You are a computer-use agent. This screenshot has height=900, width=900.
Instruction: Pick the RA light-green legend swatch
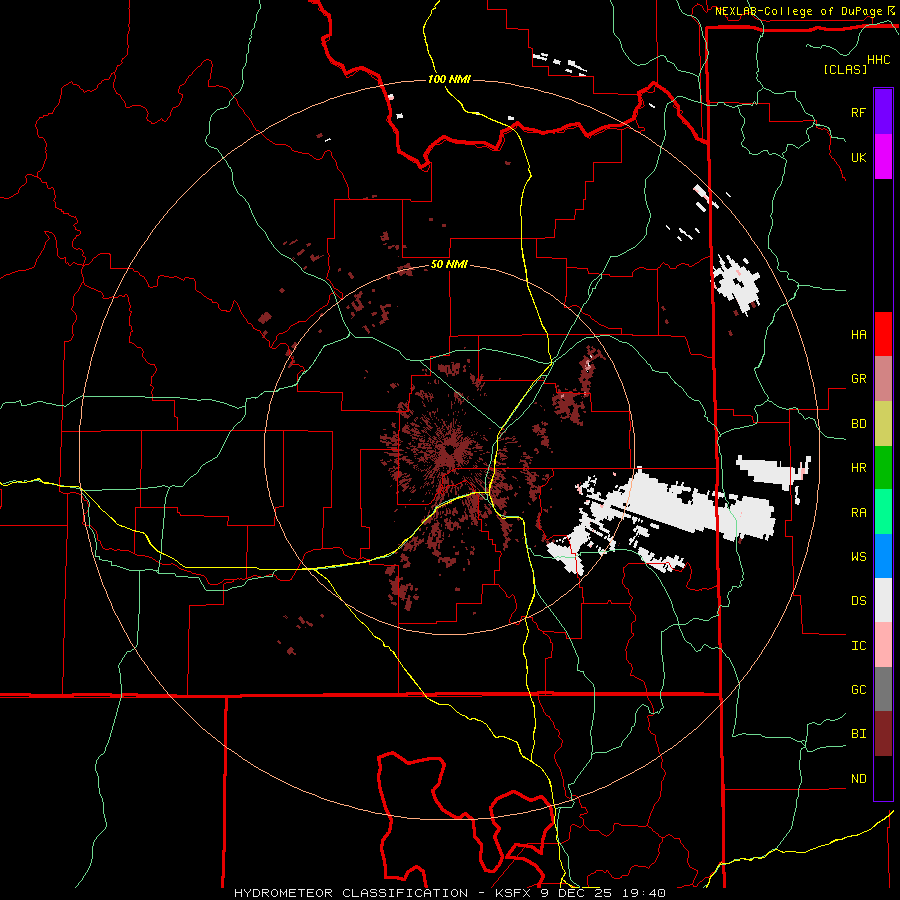pos(883,512)
